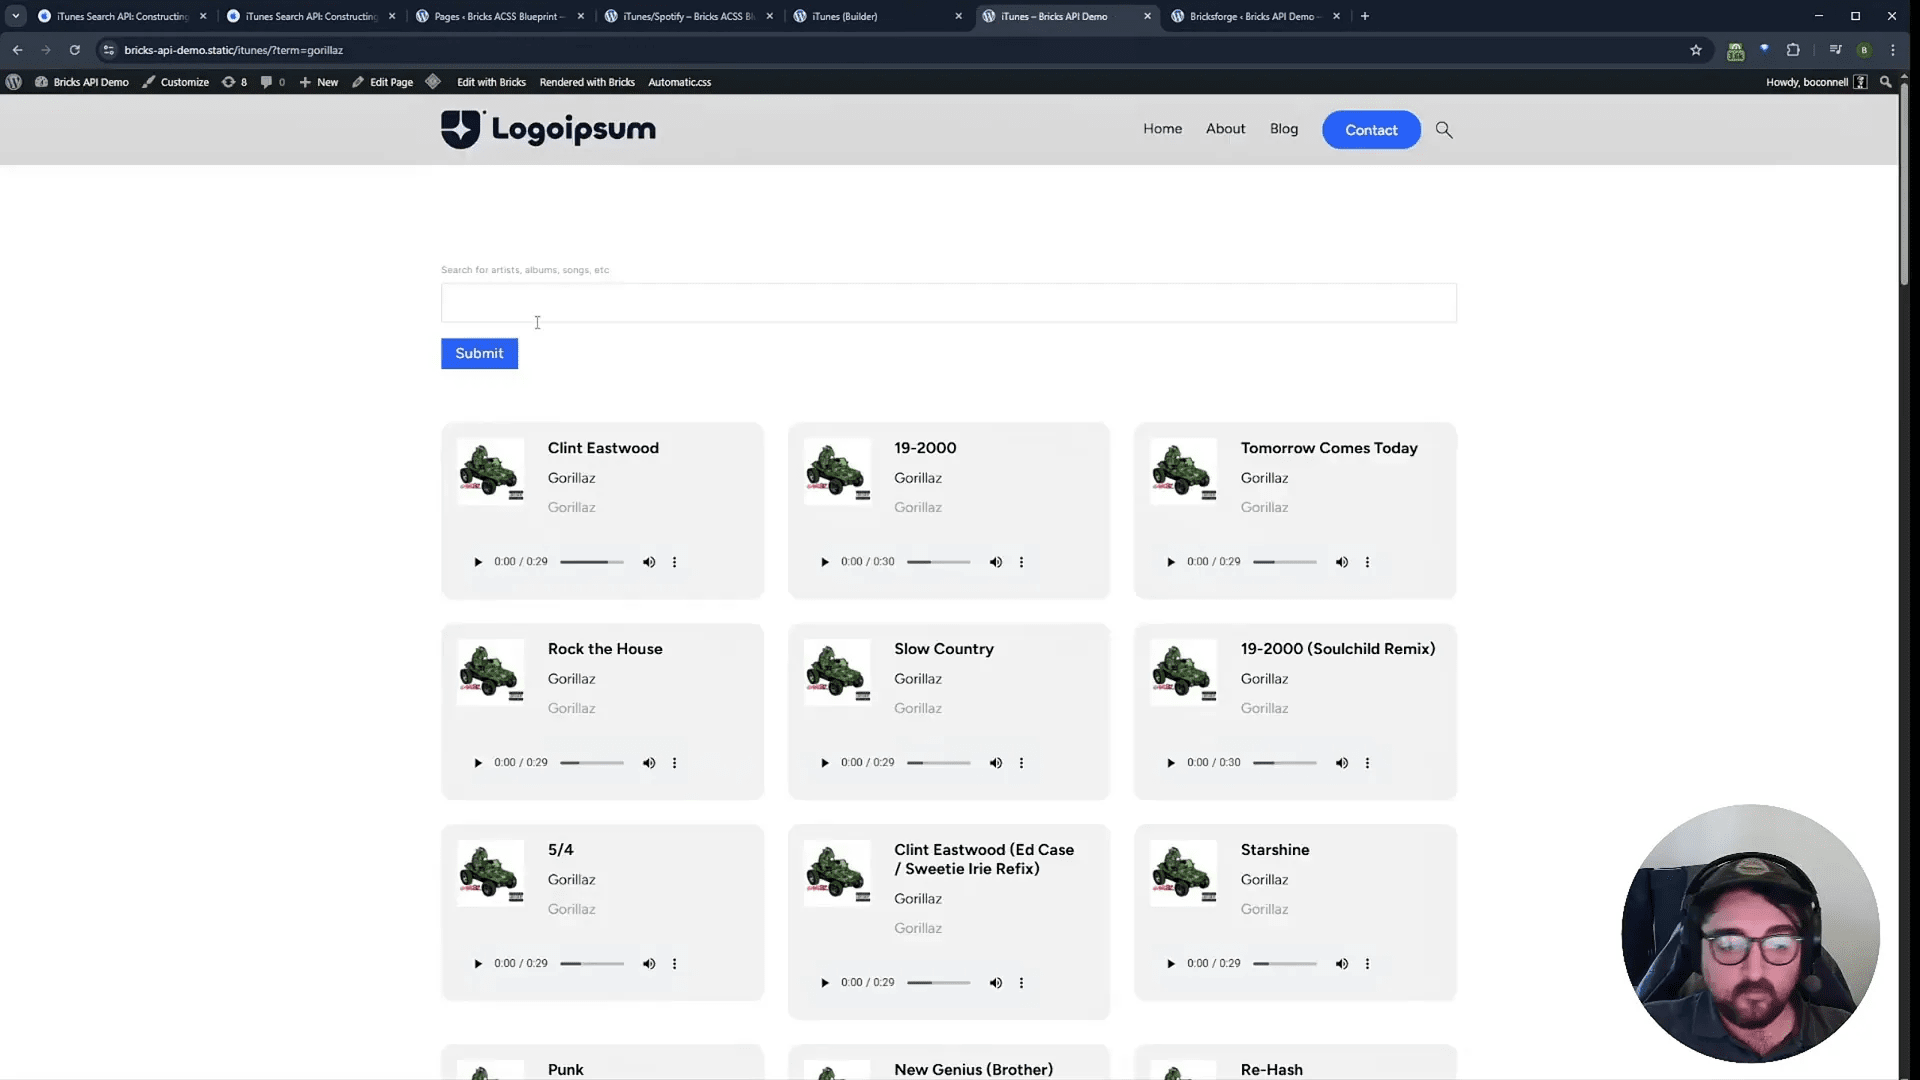
Task: Open more options for Clint Eastwood player
Action: [x=675, y=562]
